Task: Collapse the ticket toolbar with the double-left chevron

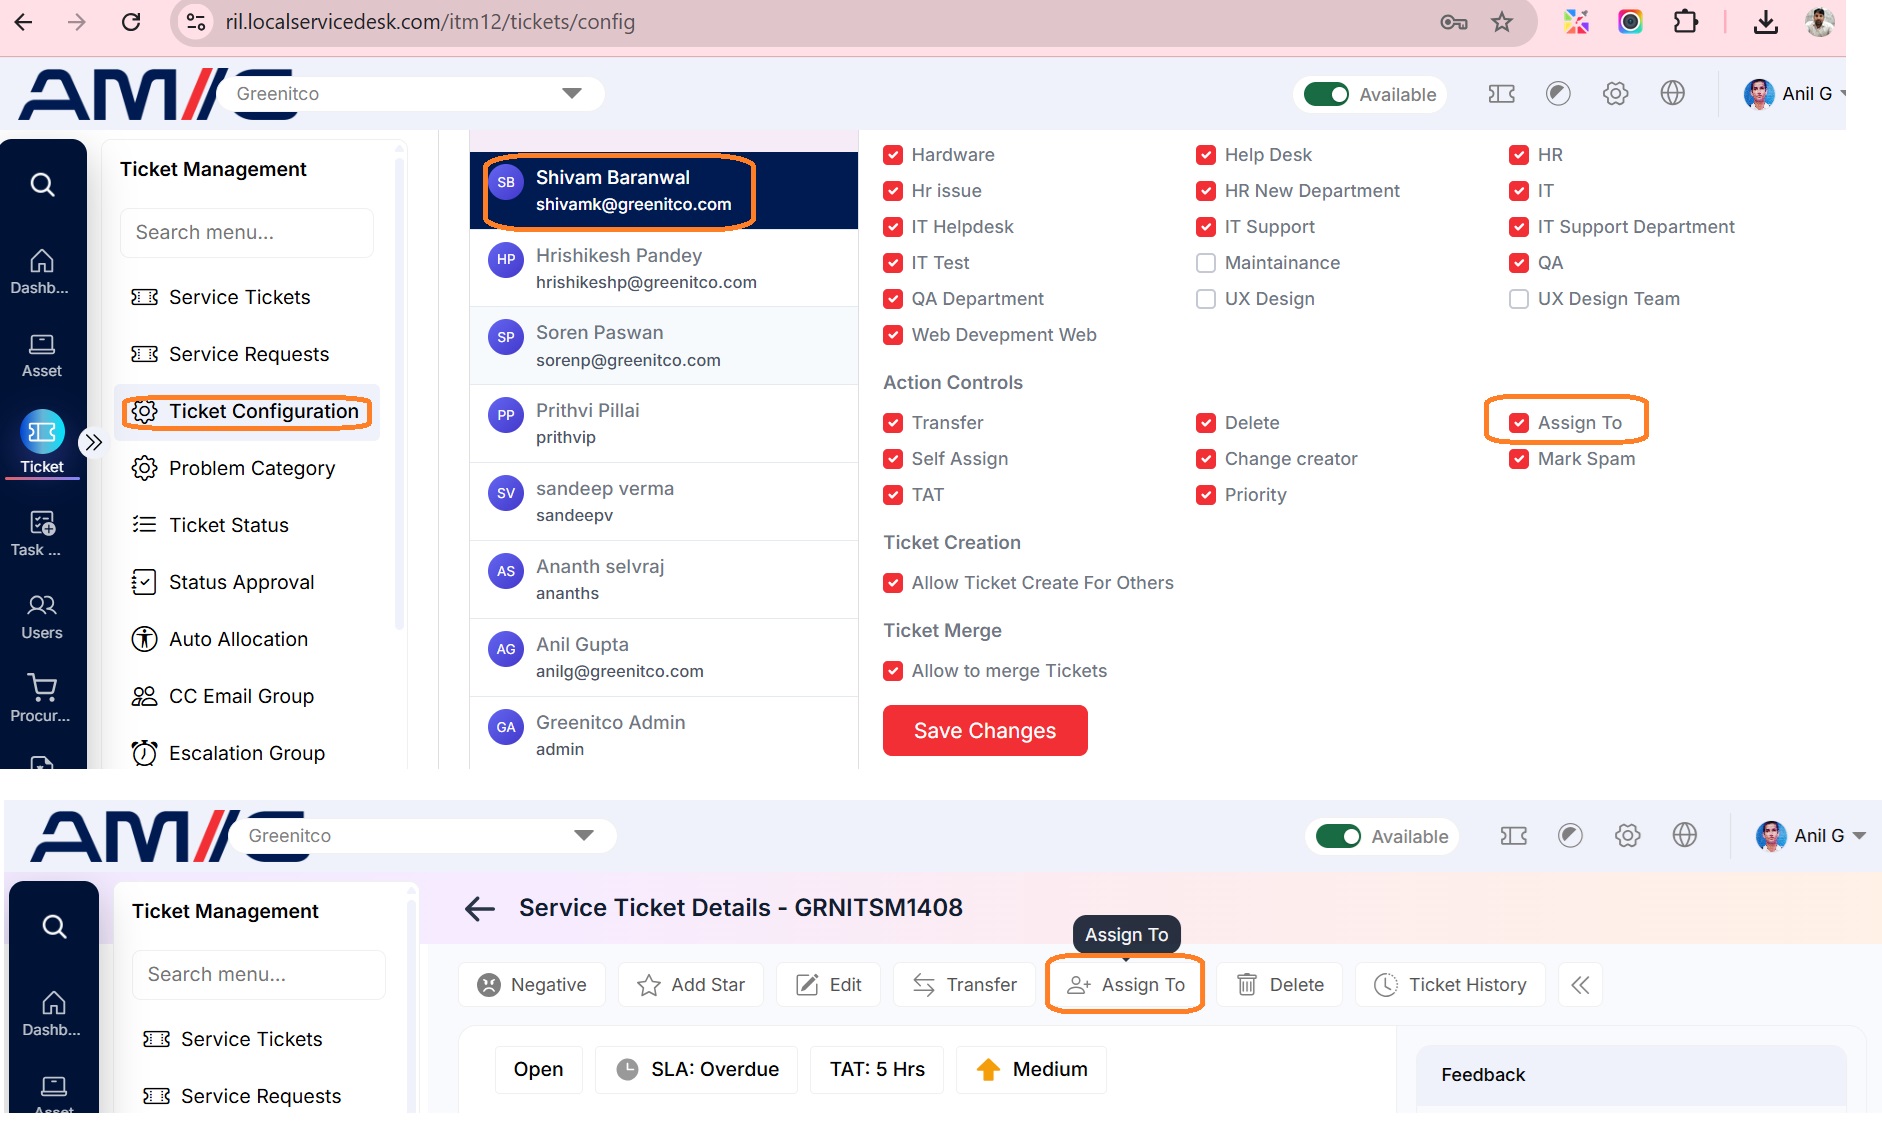Action: point(1580,985)
